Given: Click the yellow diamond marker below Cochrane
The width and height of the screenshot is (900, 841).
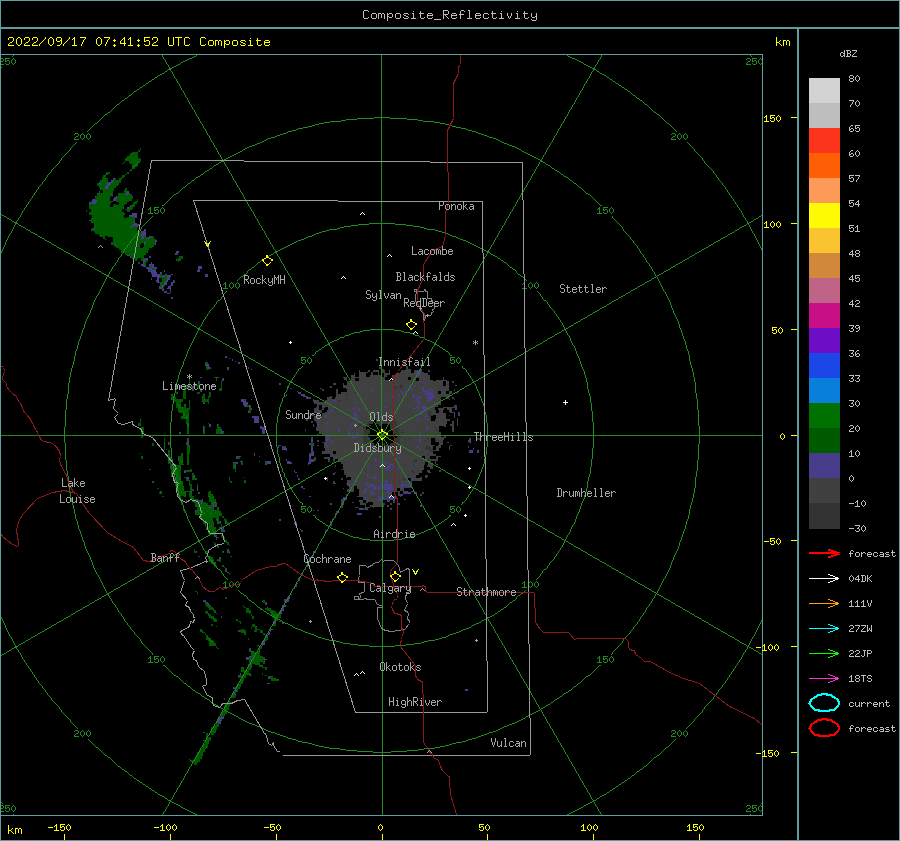Looking at the screenshot, I should 343,578.
